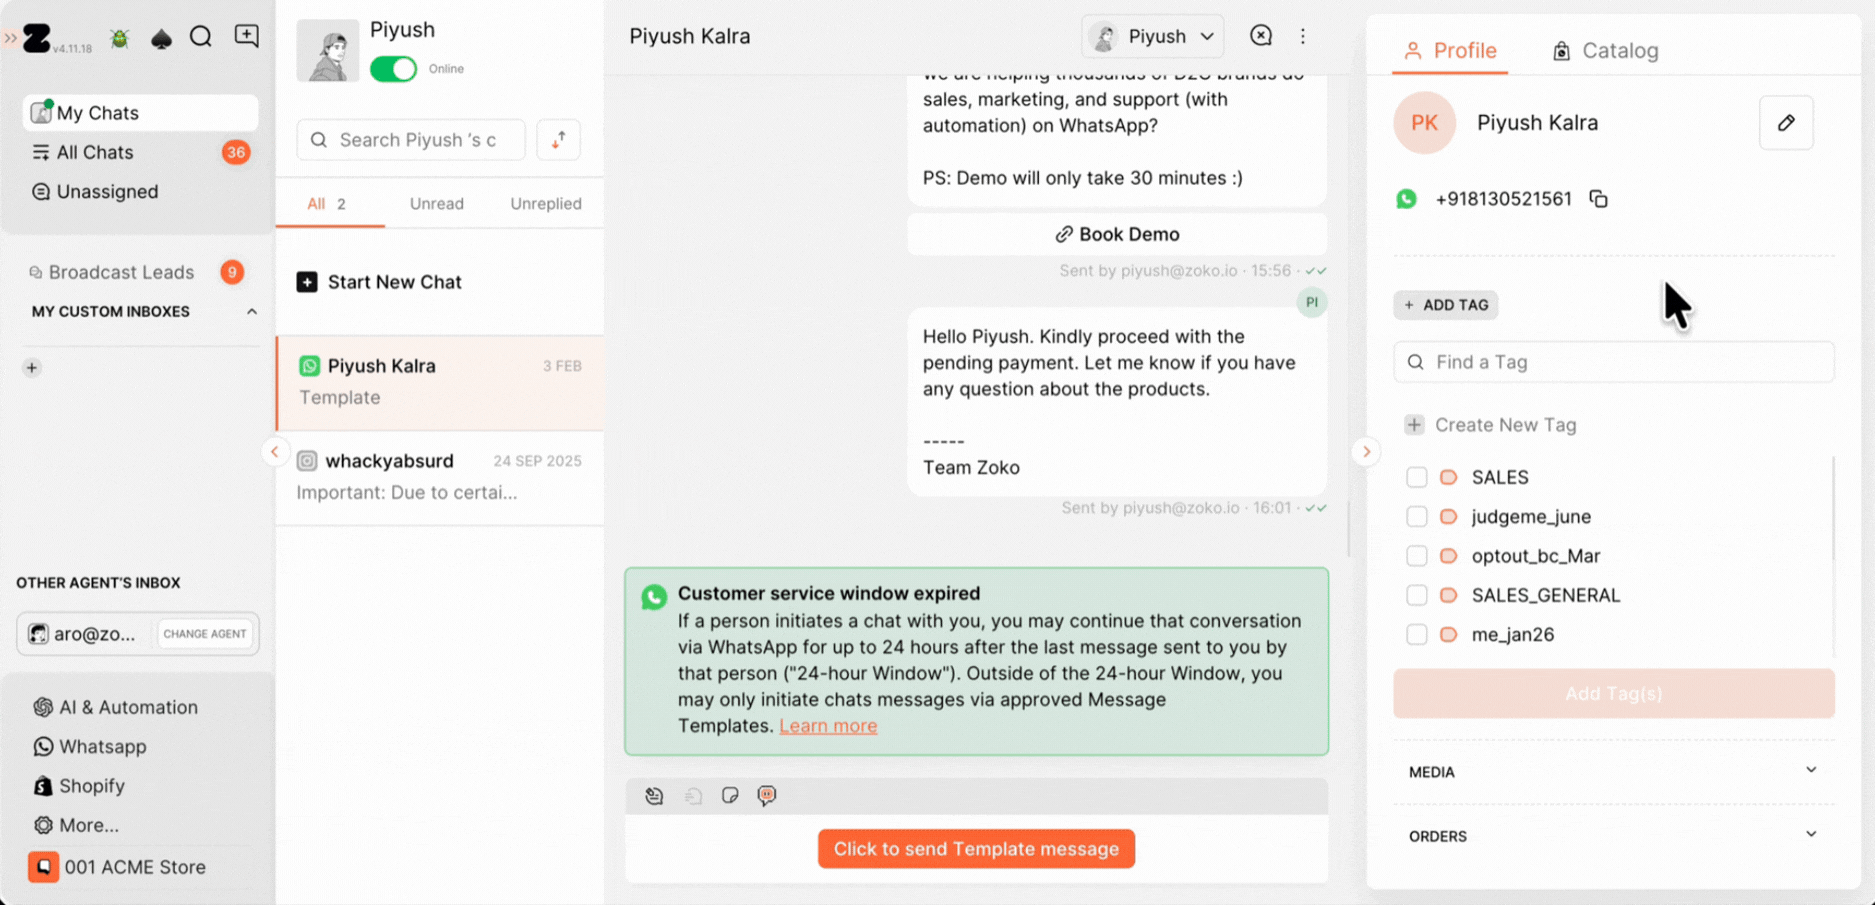Screen dimensions: 1875x905
Task: Copy phone number +918130521561
Action: [1598, 199]
